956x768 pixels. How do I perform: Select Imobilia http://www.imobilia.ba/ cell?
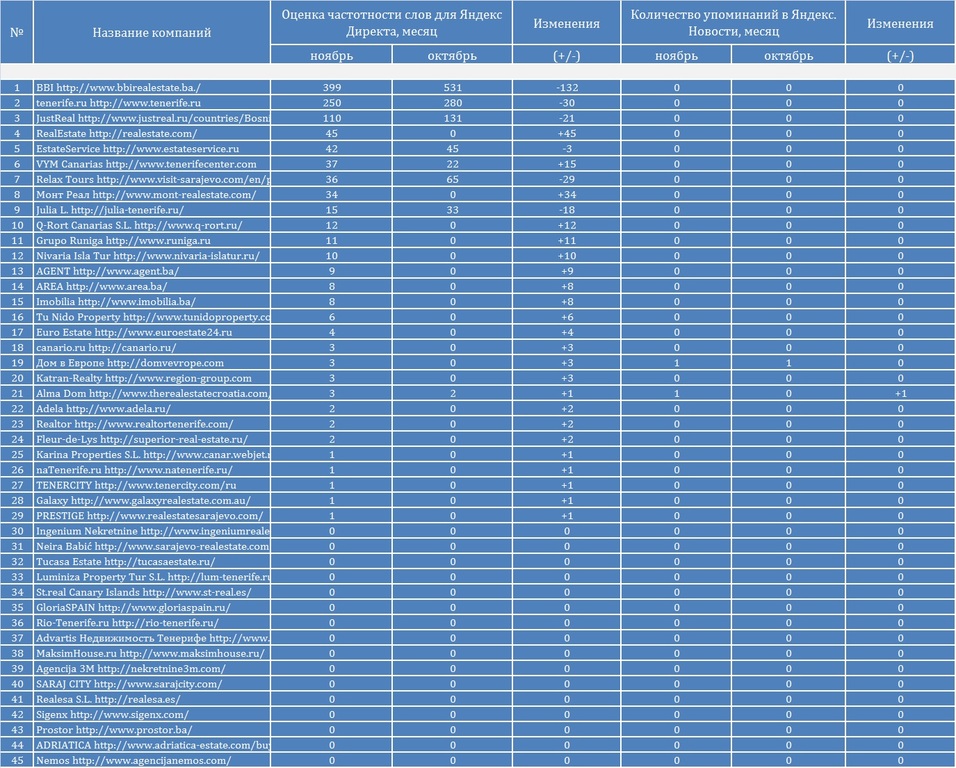click(152, 302)
